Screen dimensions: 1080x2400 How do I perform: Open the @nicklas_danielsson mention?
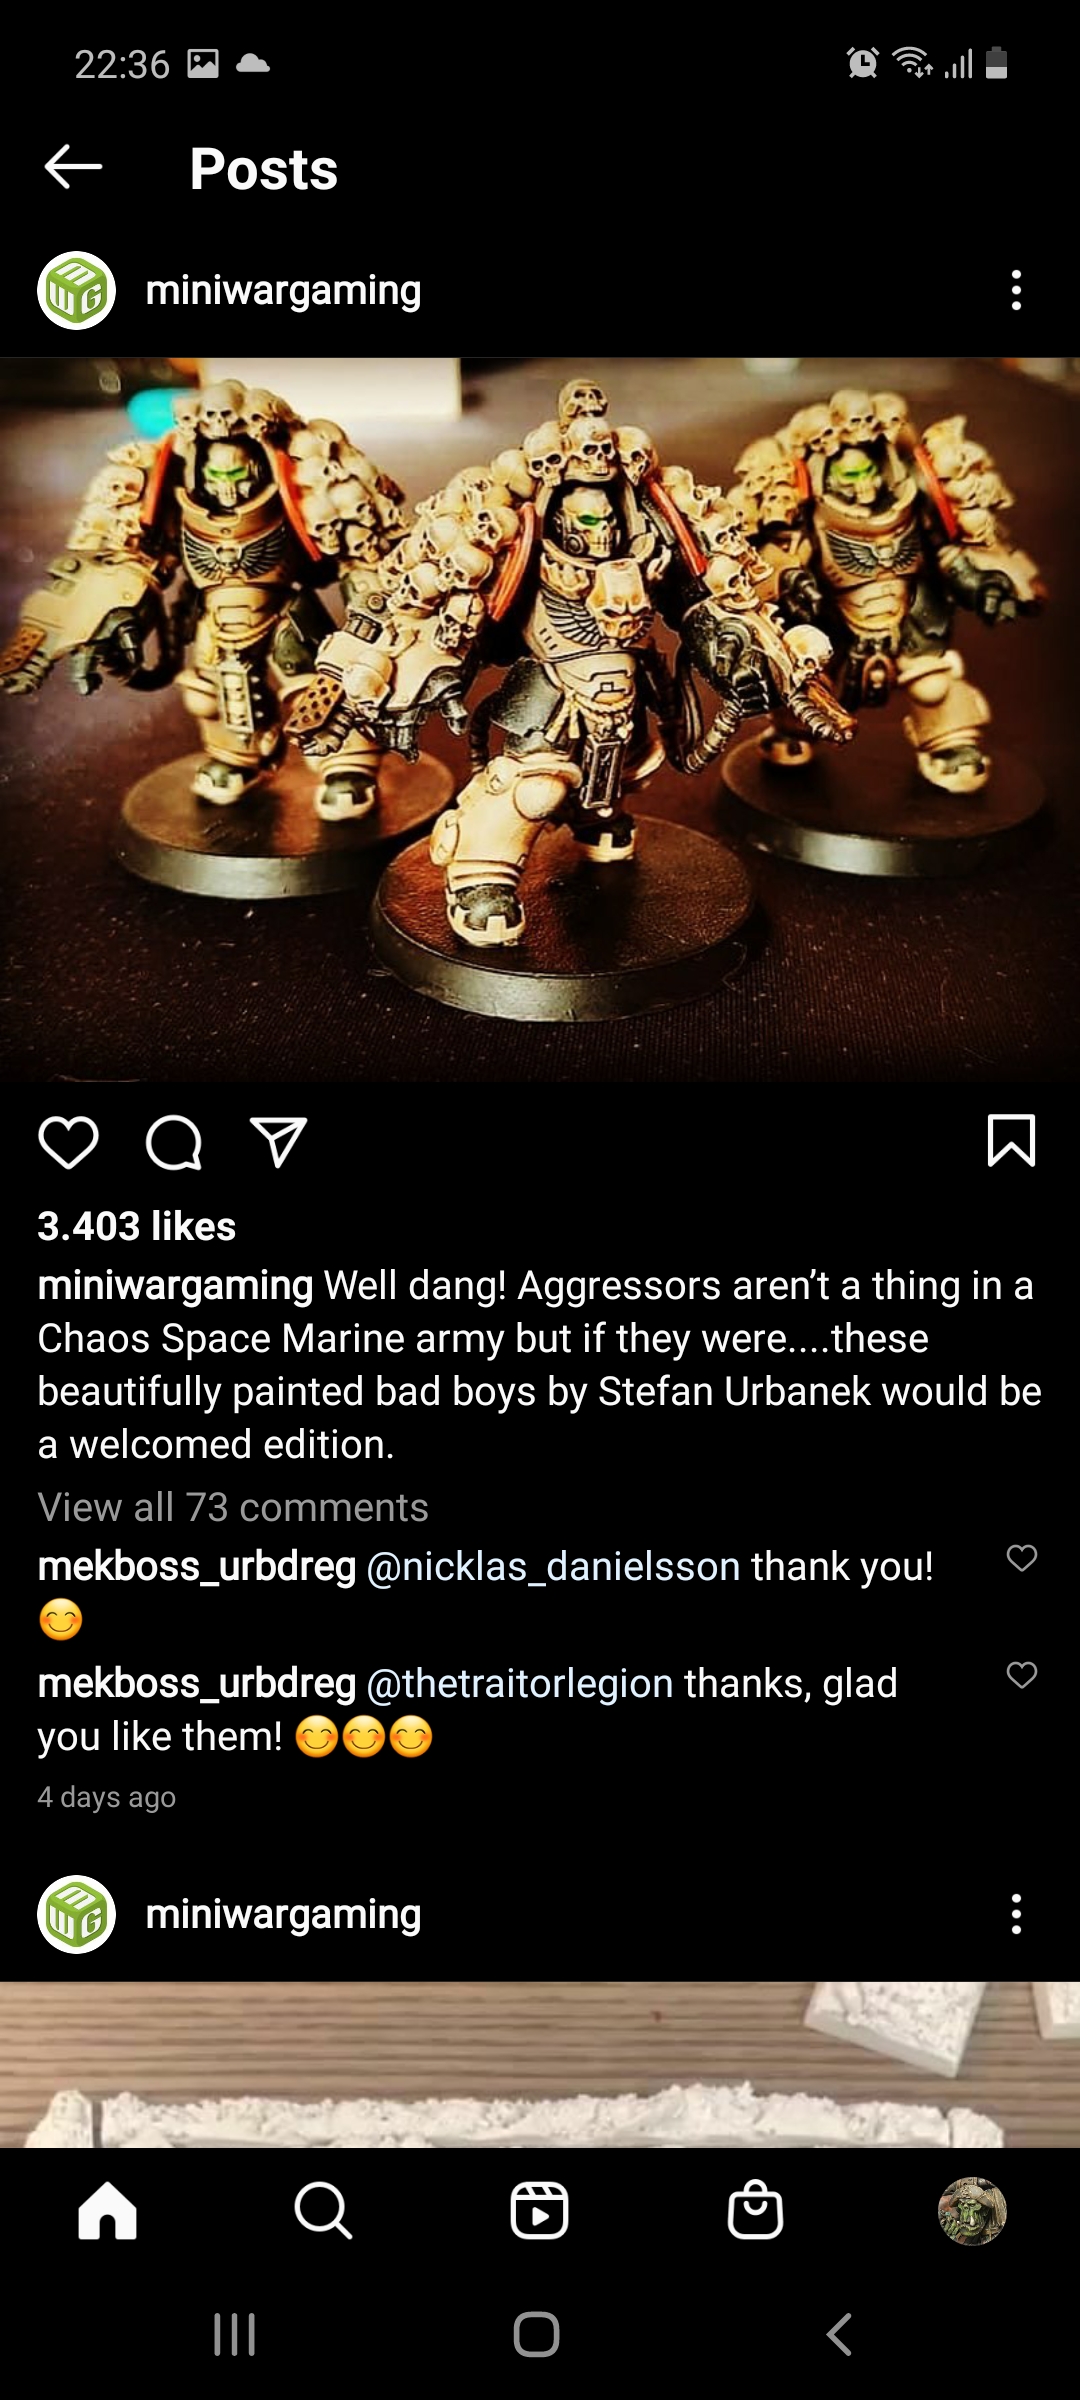point(554,1566)
